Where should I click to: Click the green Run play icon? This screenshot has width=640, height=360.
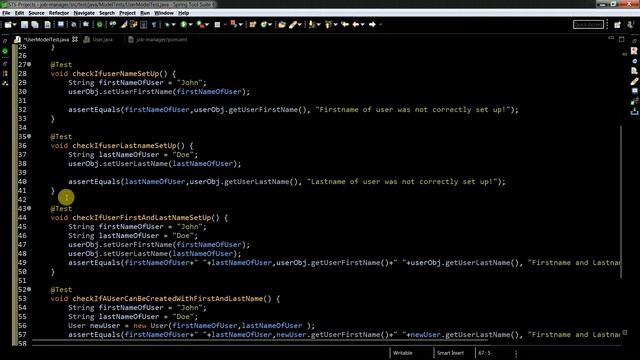point(184,24)
